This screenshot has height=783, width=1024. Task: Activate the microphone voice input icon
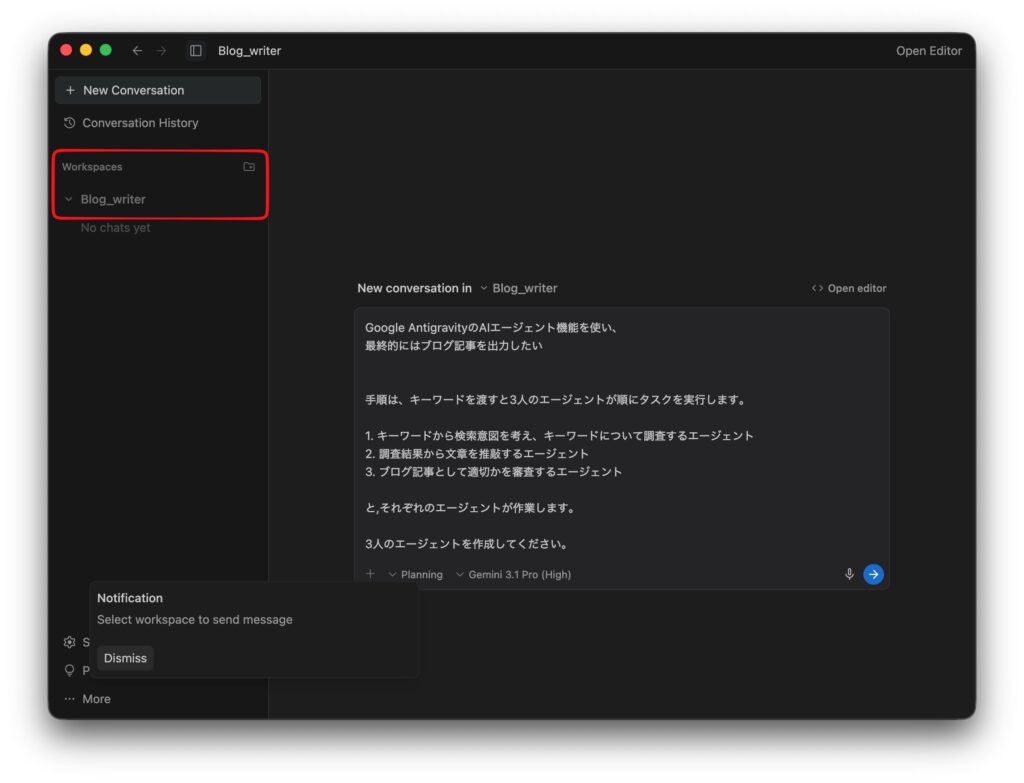coord(849,574)
